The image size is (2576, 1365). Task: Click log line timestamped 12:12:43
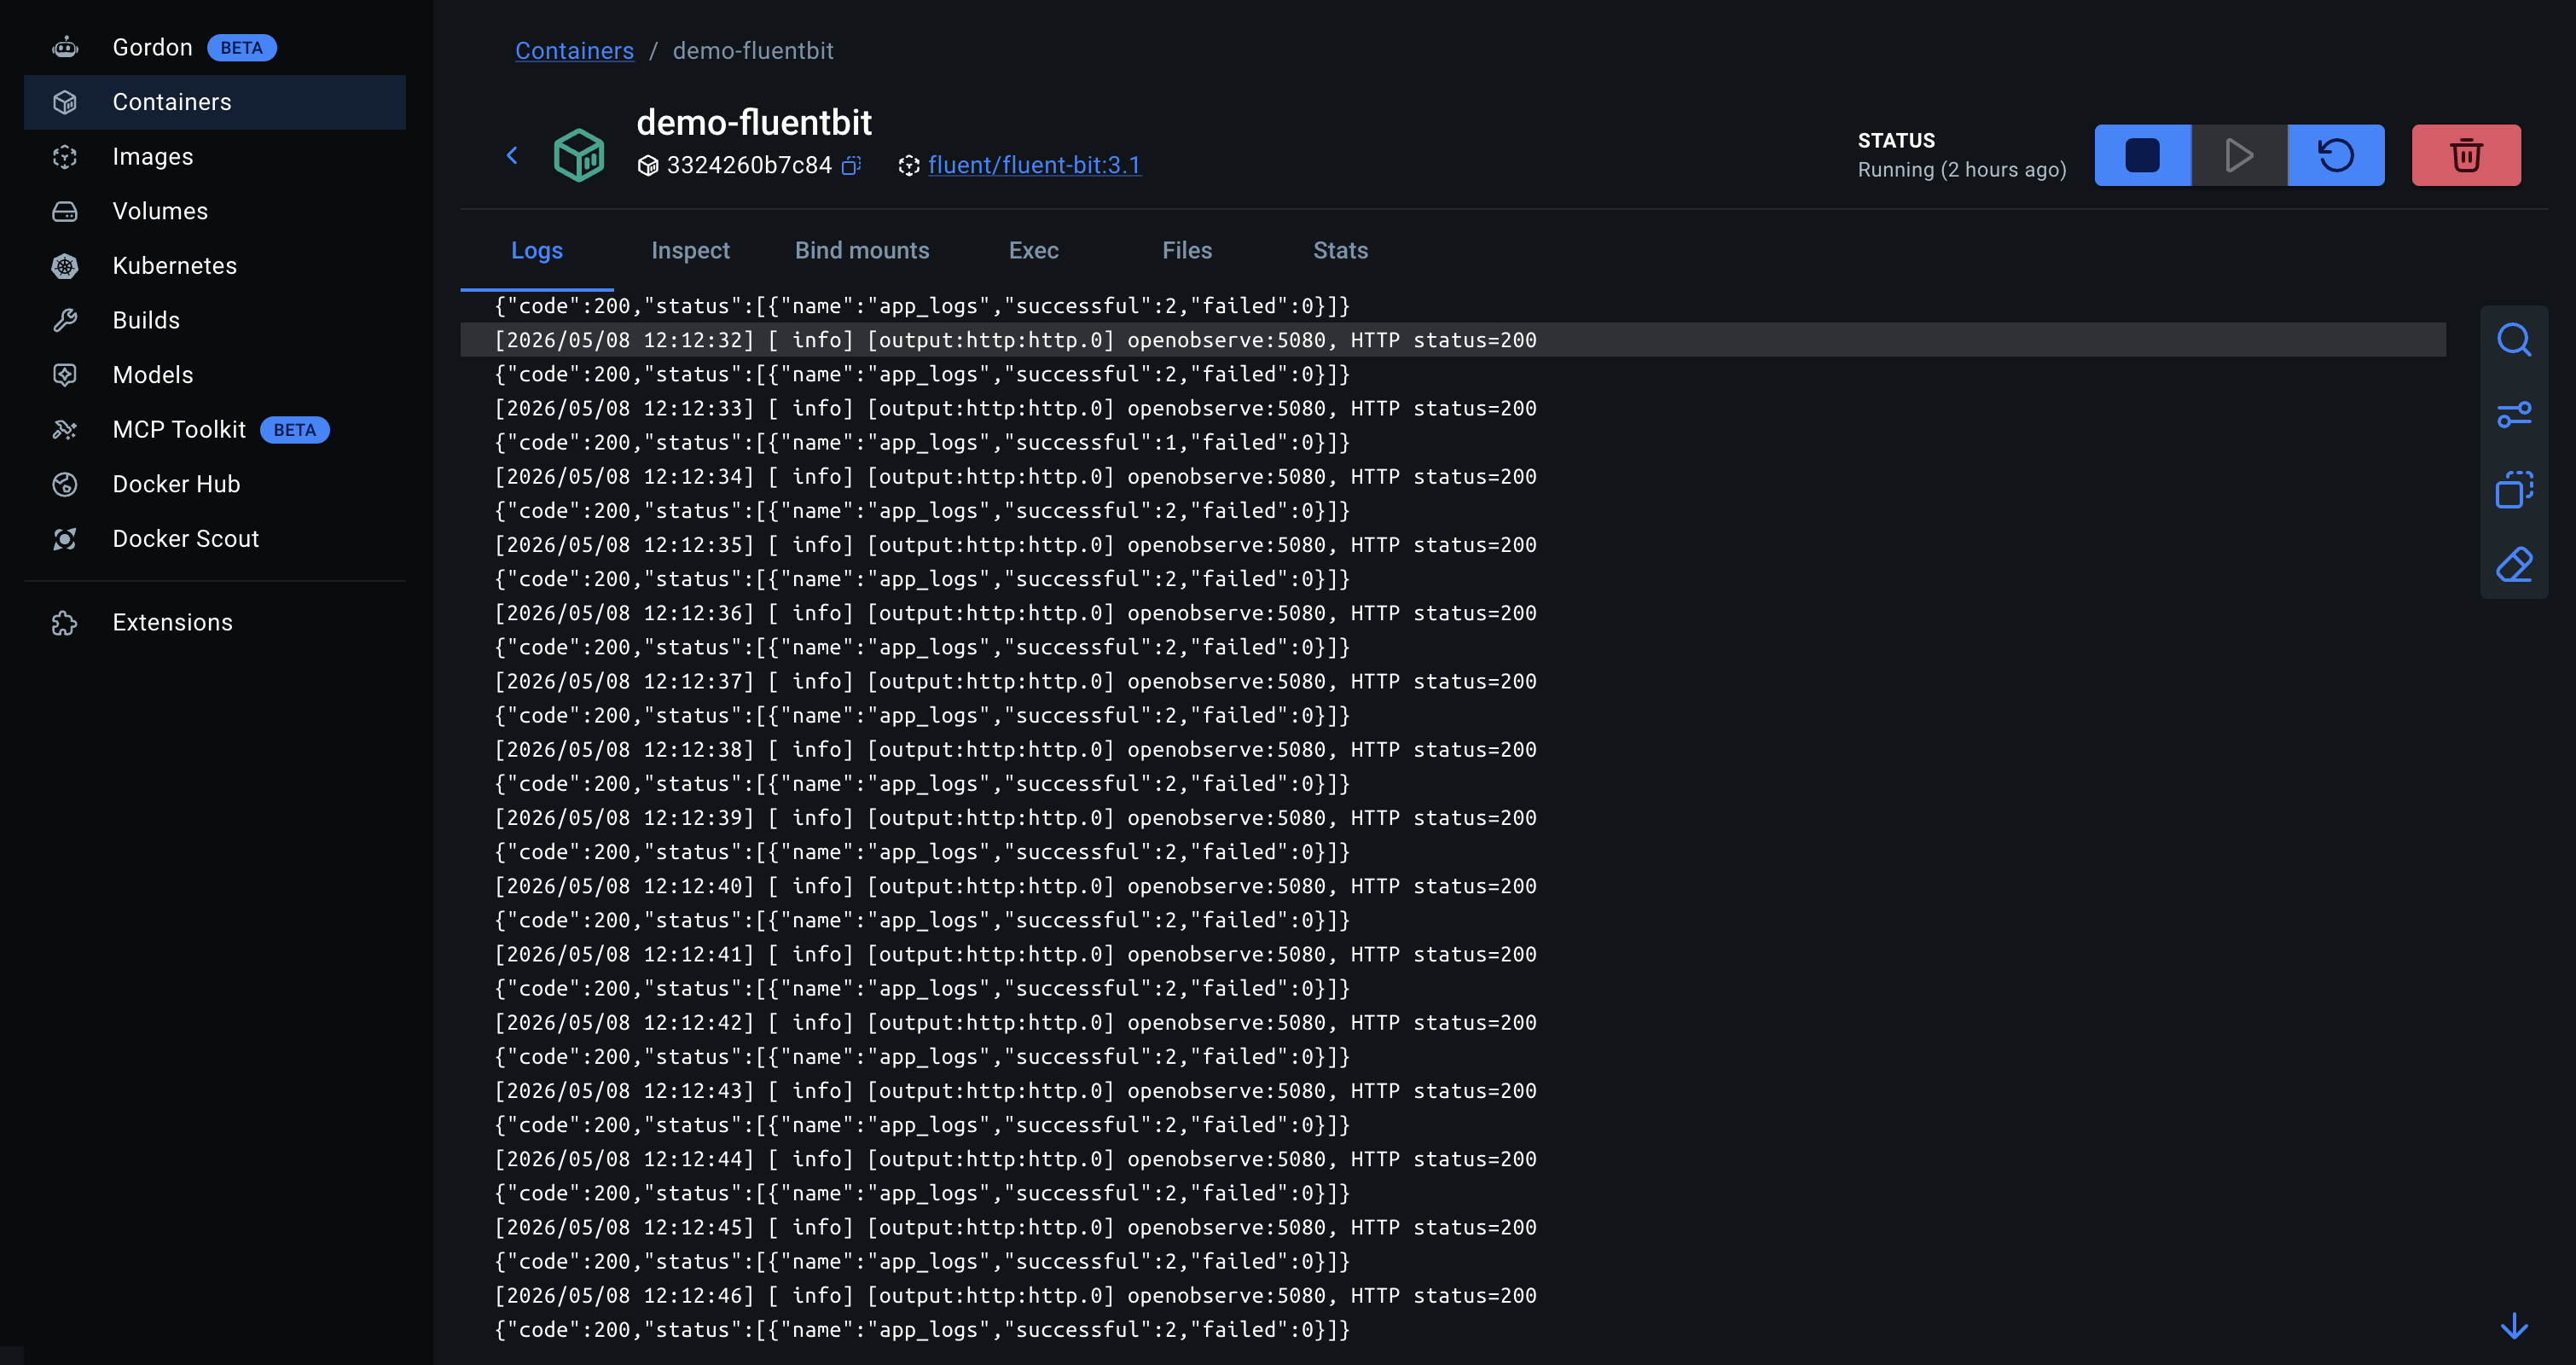point(1016,1091)
